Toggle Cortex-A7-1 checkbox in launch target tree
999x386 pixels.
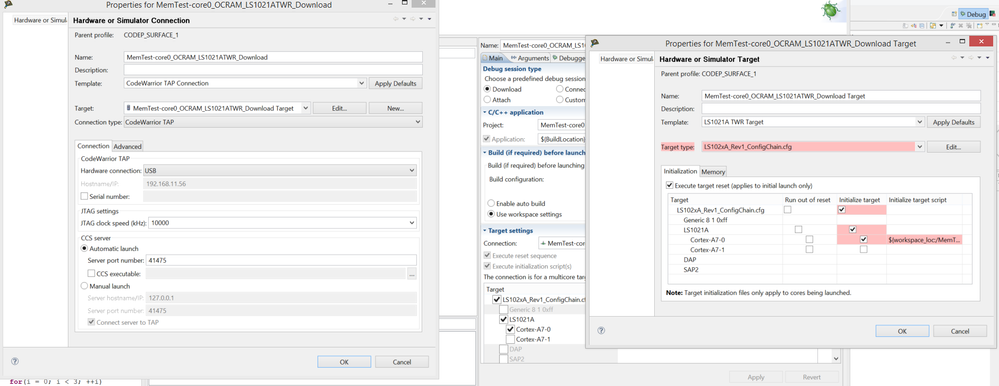[x=510, y=340]
